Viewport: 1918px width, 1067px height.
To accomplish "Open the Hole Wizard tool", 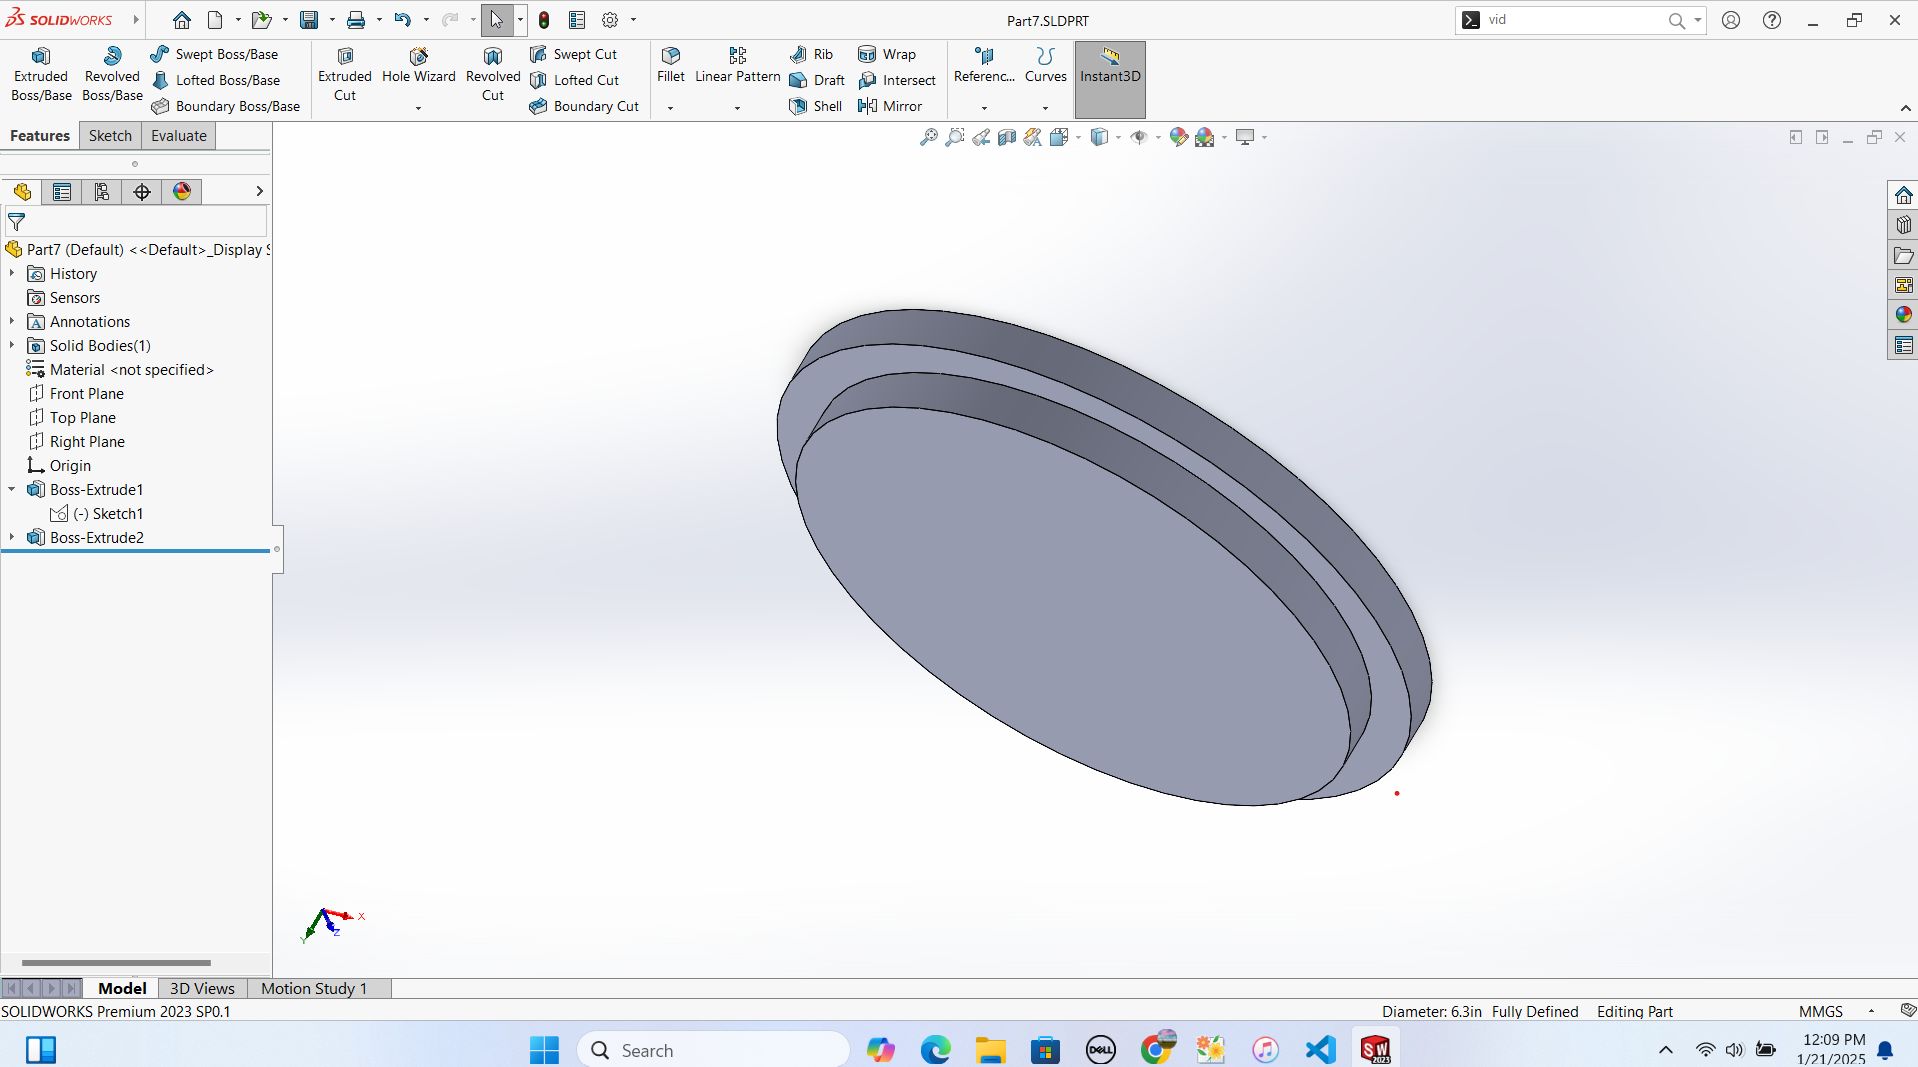I will tap(419, 65).
